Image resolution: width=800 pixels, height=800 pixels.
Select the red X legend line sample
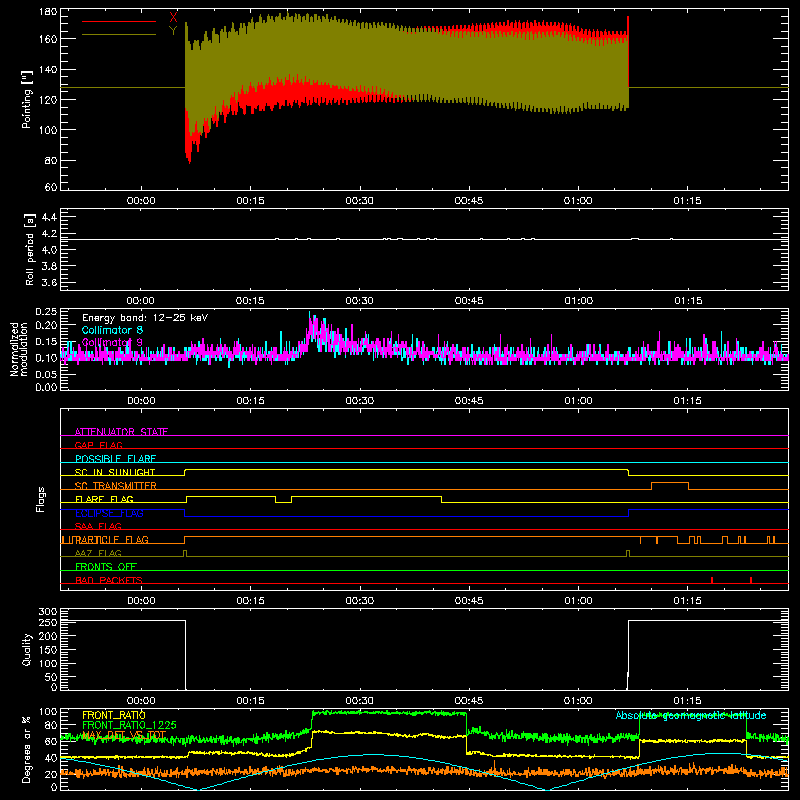[x=119, y=21]
